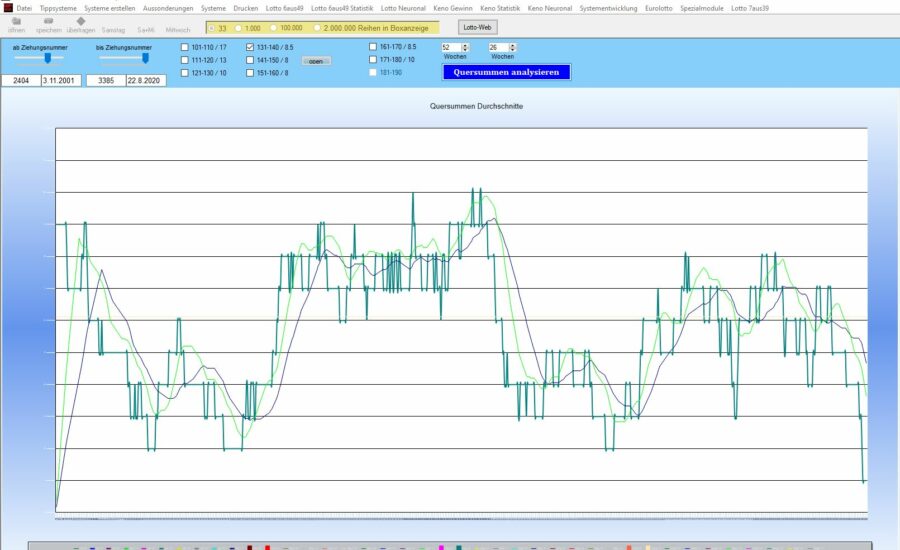The height and width of the screenshot is (550, 900).
Task: Select the 1.000 rows radio button
Action: pos(238,28)
